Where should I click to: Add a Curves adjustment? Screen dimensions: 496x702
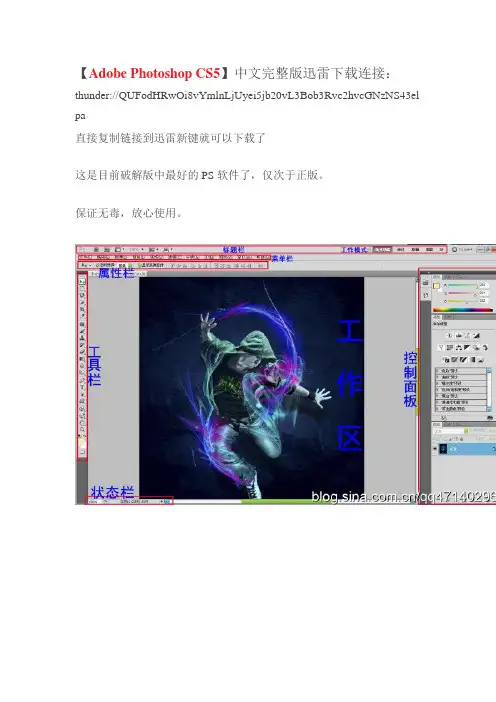tap(467, 335)
